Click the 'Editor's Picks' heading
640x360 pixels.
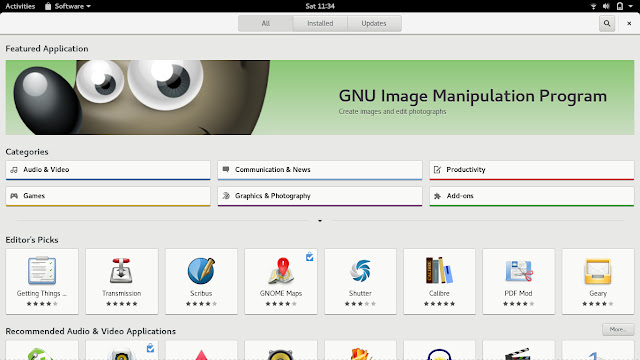(x=32, y=240)
